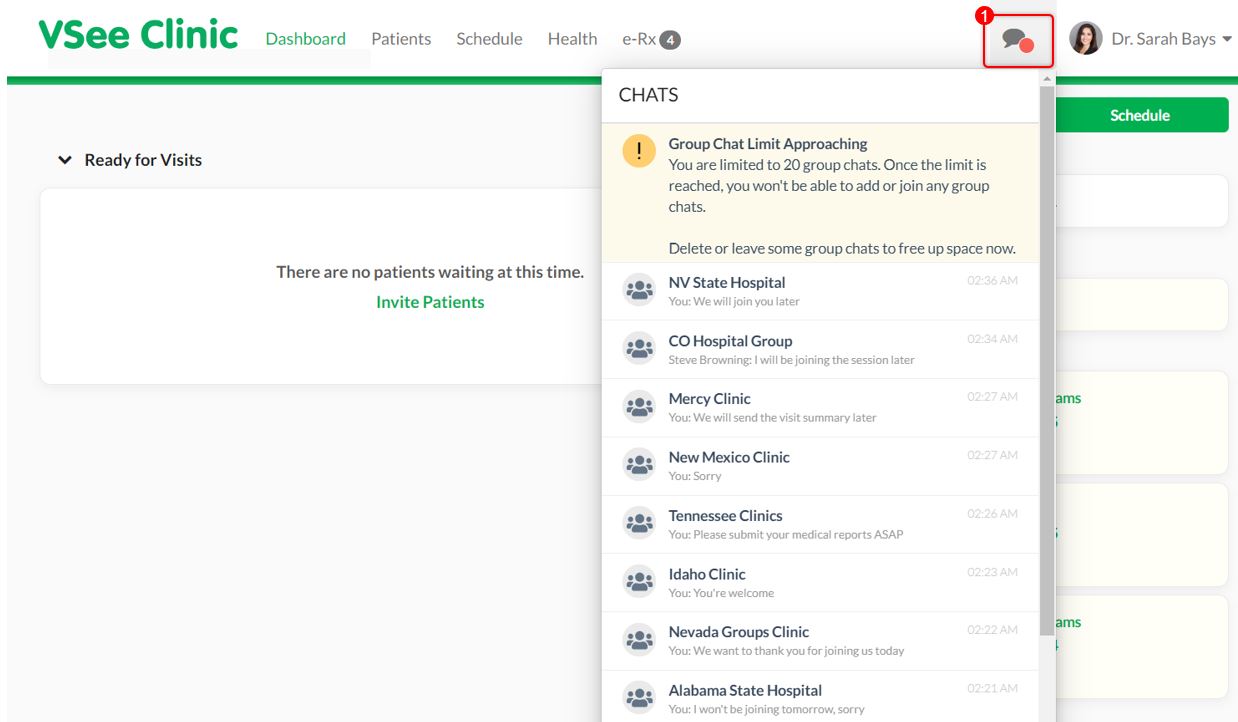Click the Invite Patients link
Image resolution: width=1238 pixels, height=722 pixels.
click(430, 302)
